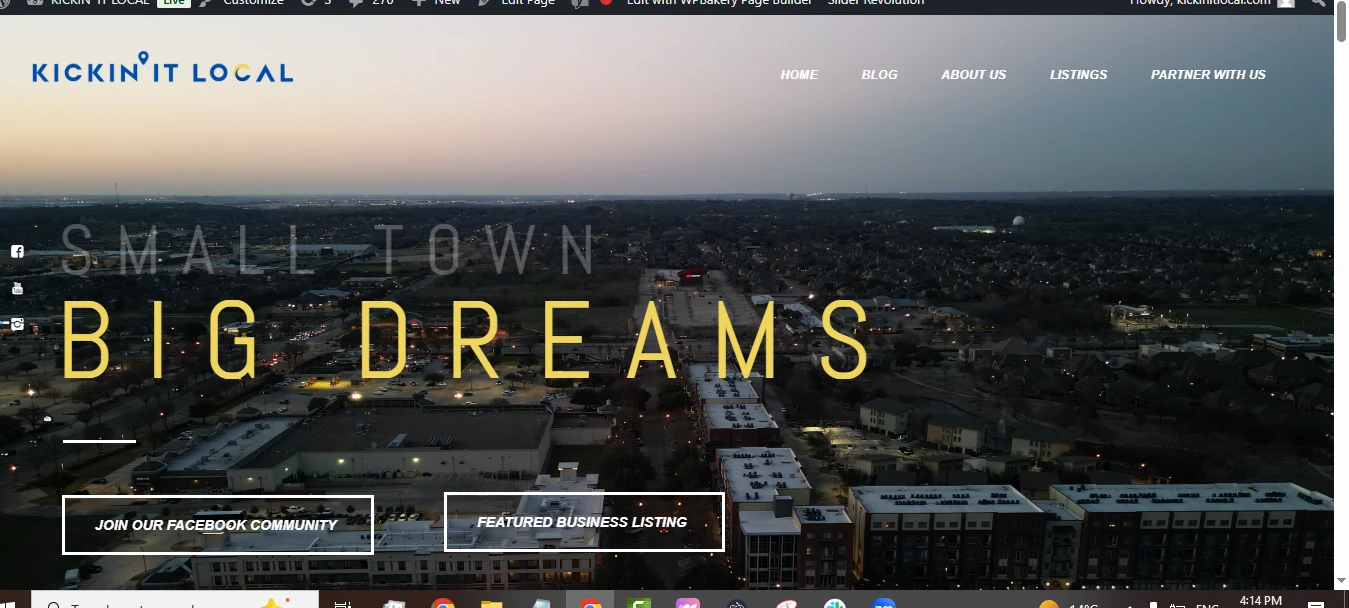This screenshot has height=608, width=1349.
Task: Open the Partner With Us page
Action: [x=1208, y=75]
